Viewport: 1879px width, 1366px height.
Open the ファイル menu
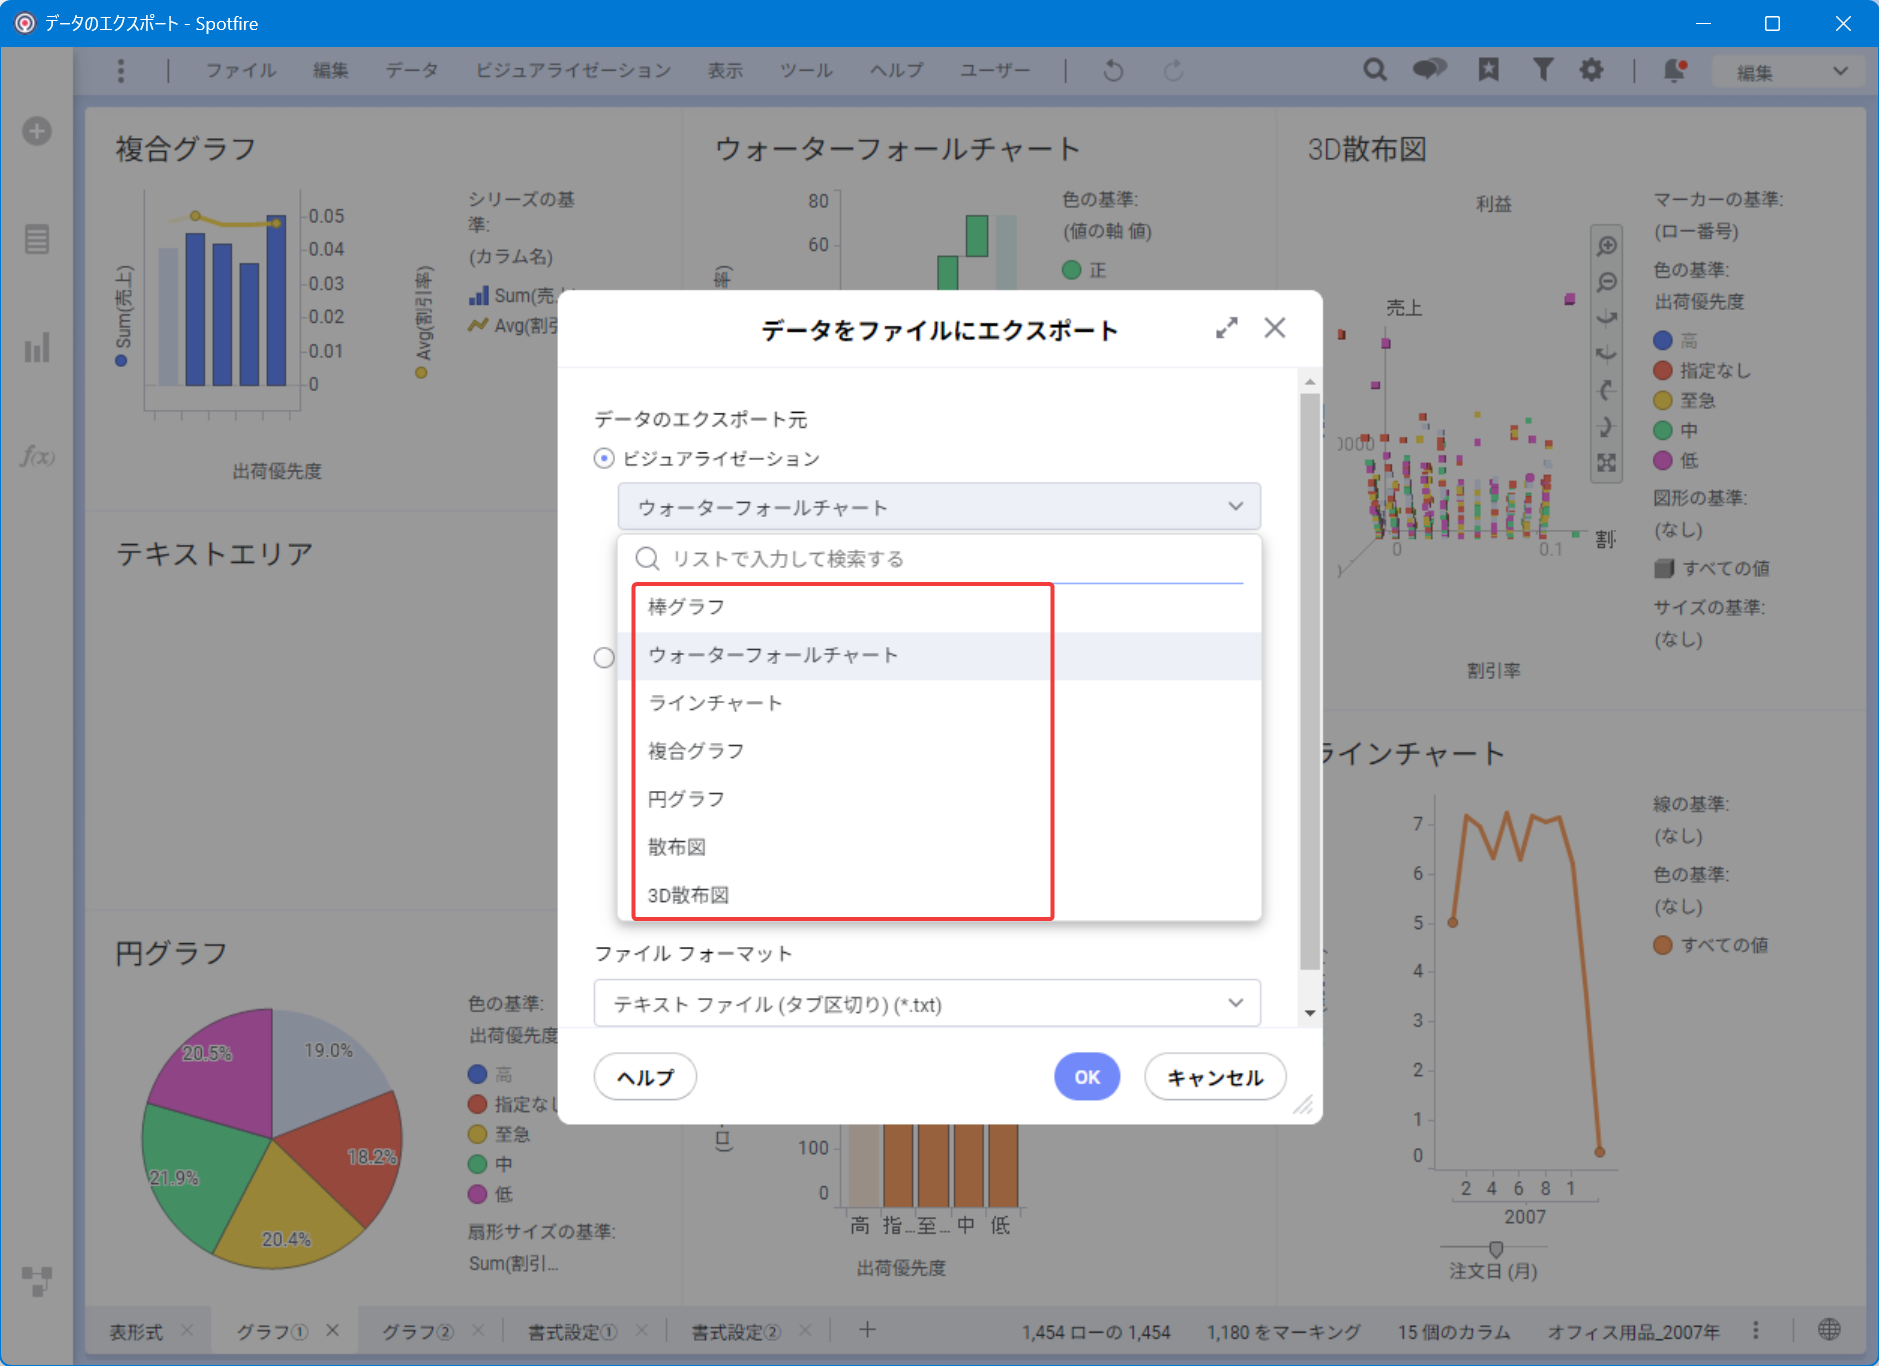241,70
